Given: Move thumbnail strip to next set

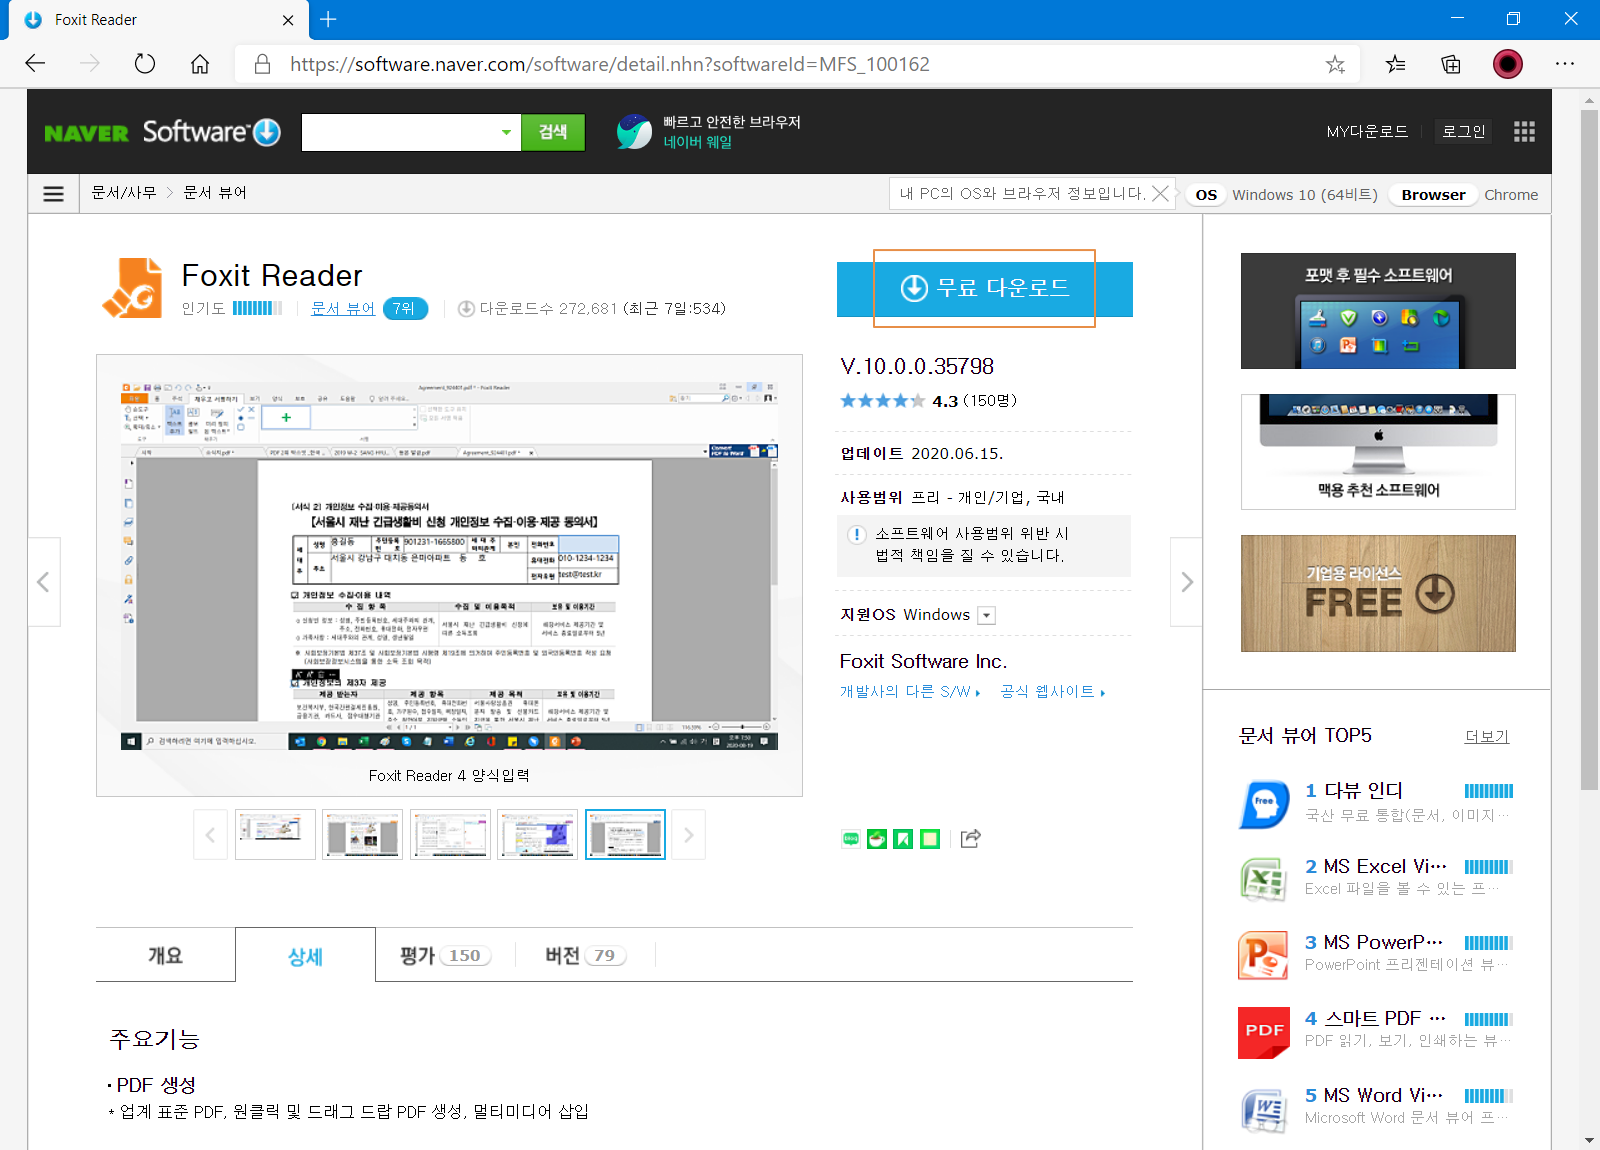Looking at the screenshot, I should pos(688,835).
